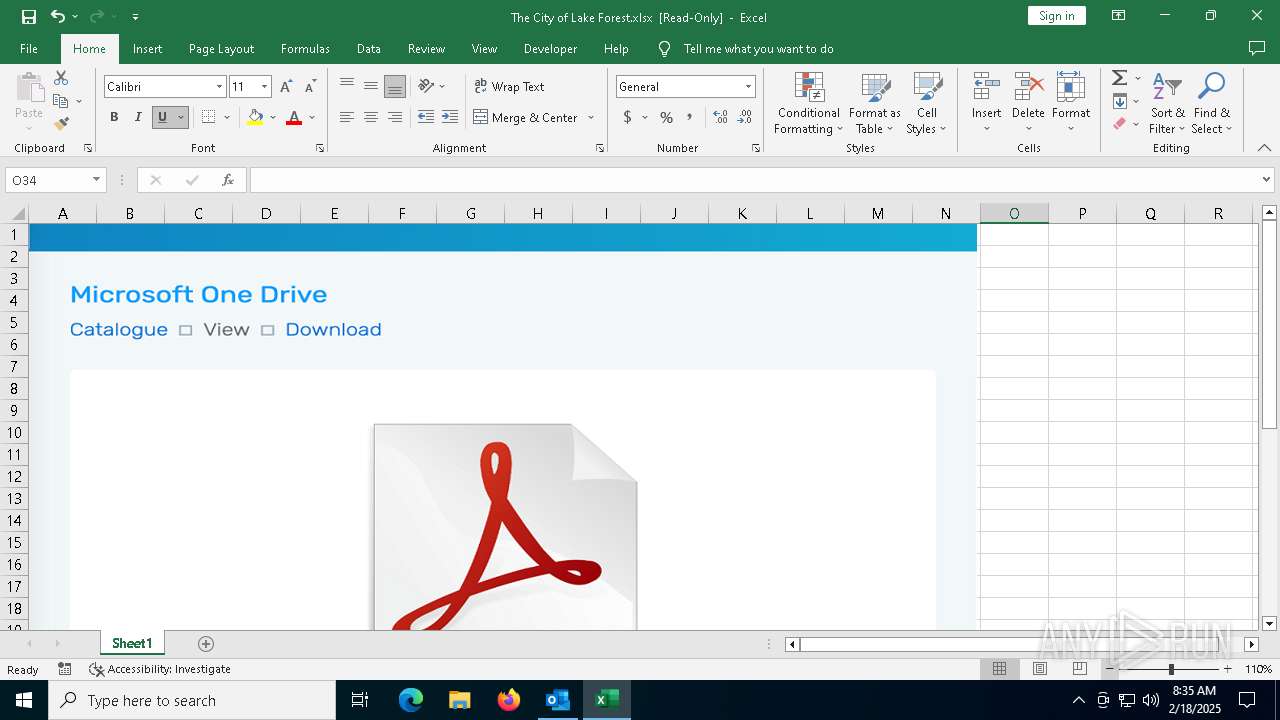The image size is (1280, 720).
Task: Open the Font Color dropdown arrow
Action: click(312, 117)
